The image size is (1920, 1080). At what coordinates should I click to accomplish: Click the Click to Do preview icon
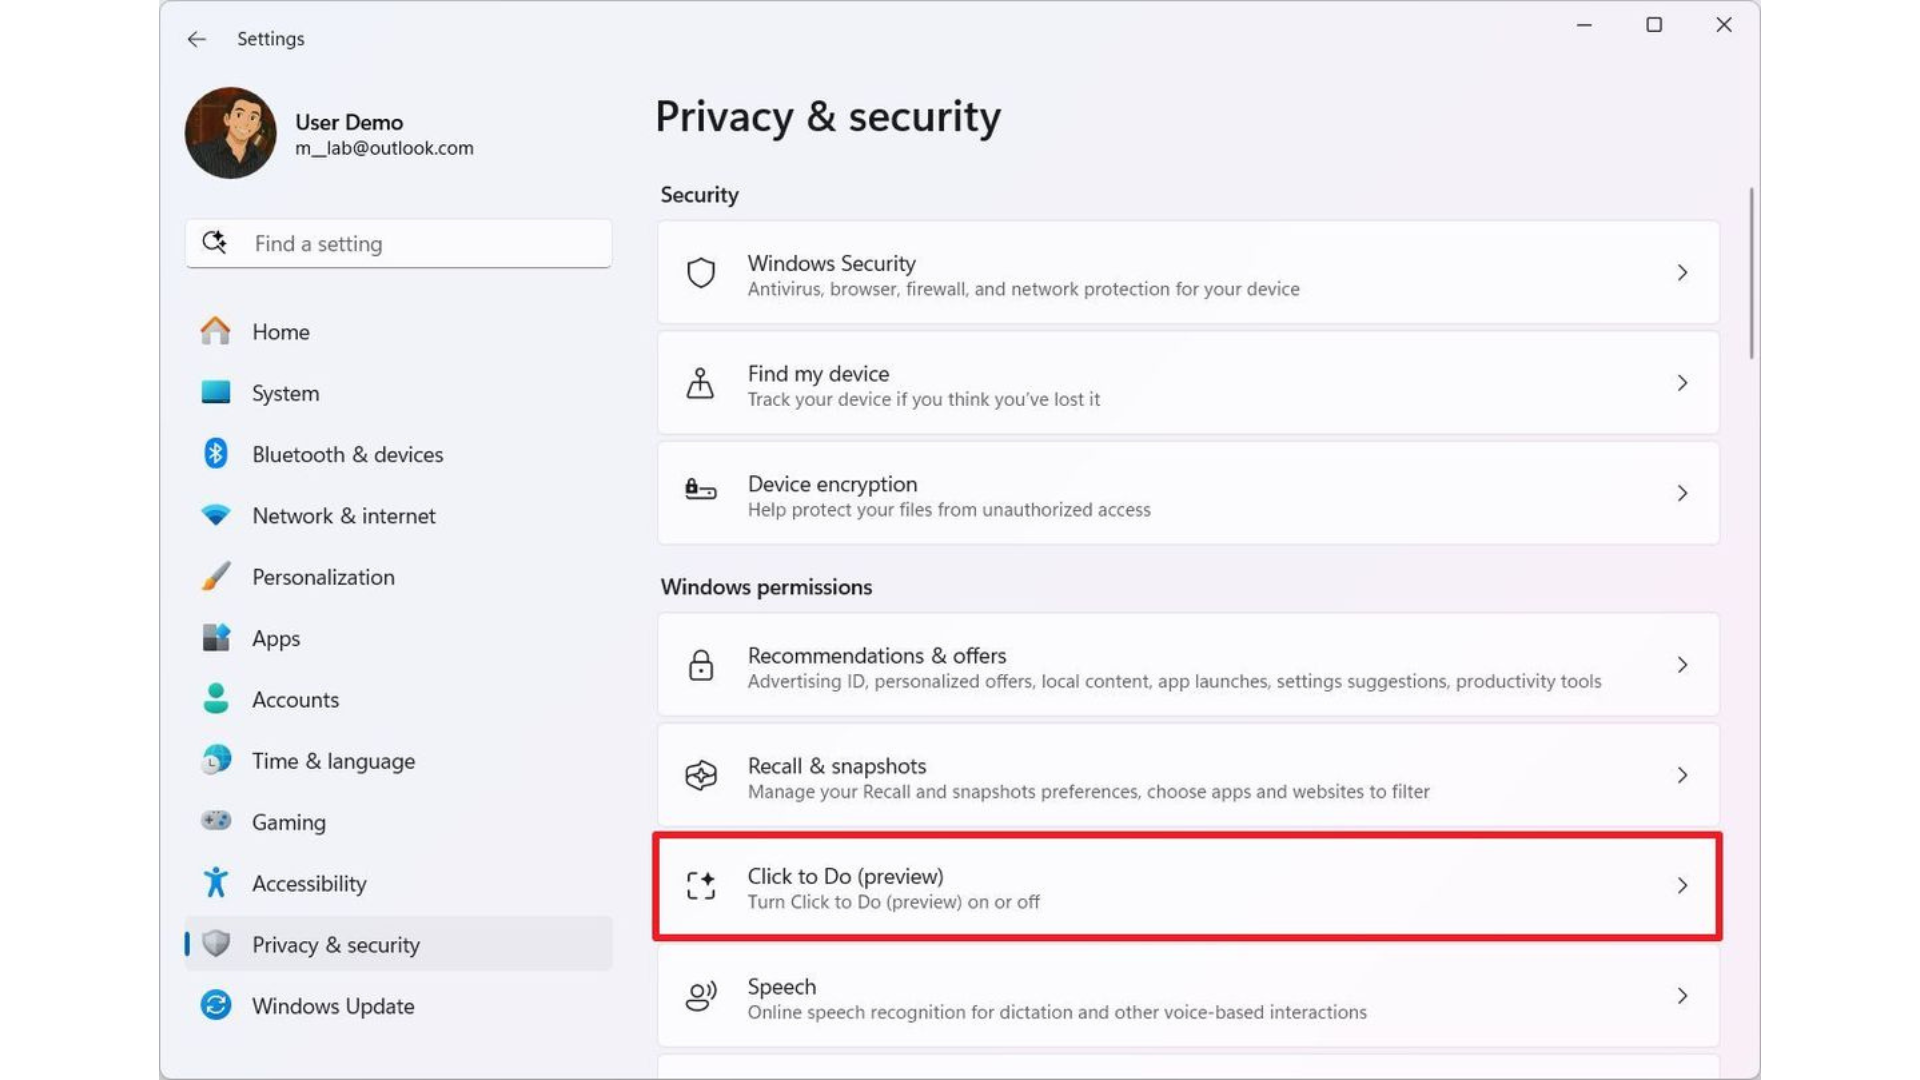point(701,886)
